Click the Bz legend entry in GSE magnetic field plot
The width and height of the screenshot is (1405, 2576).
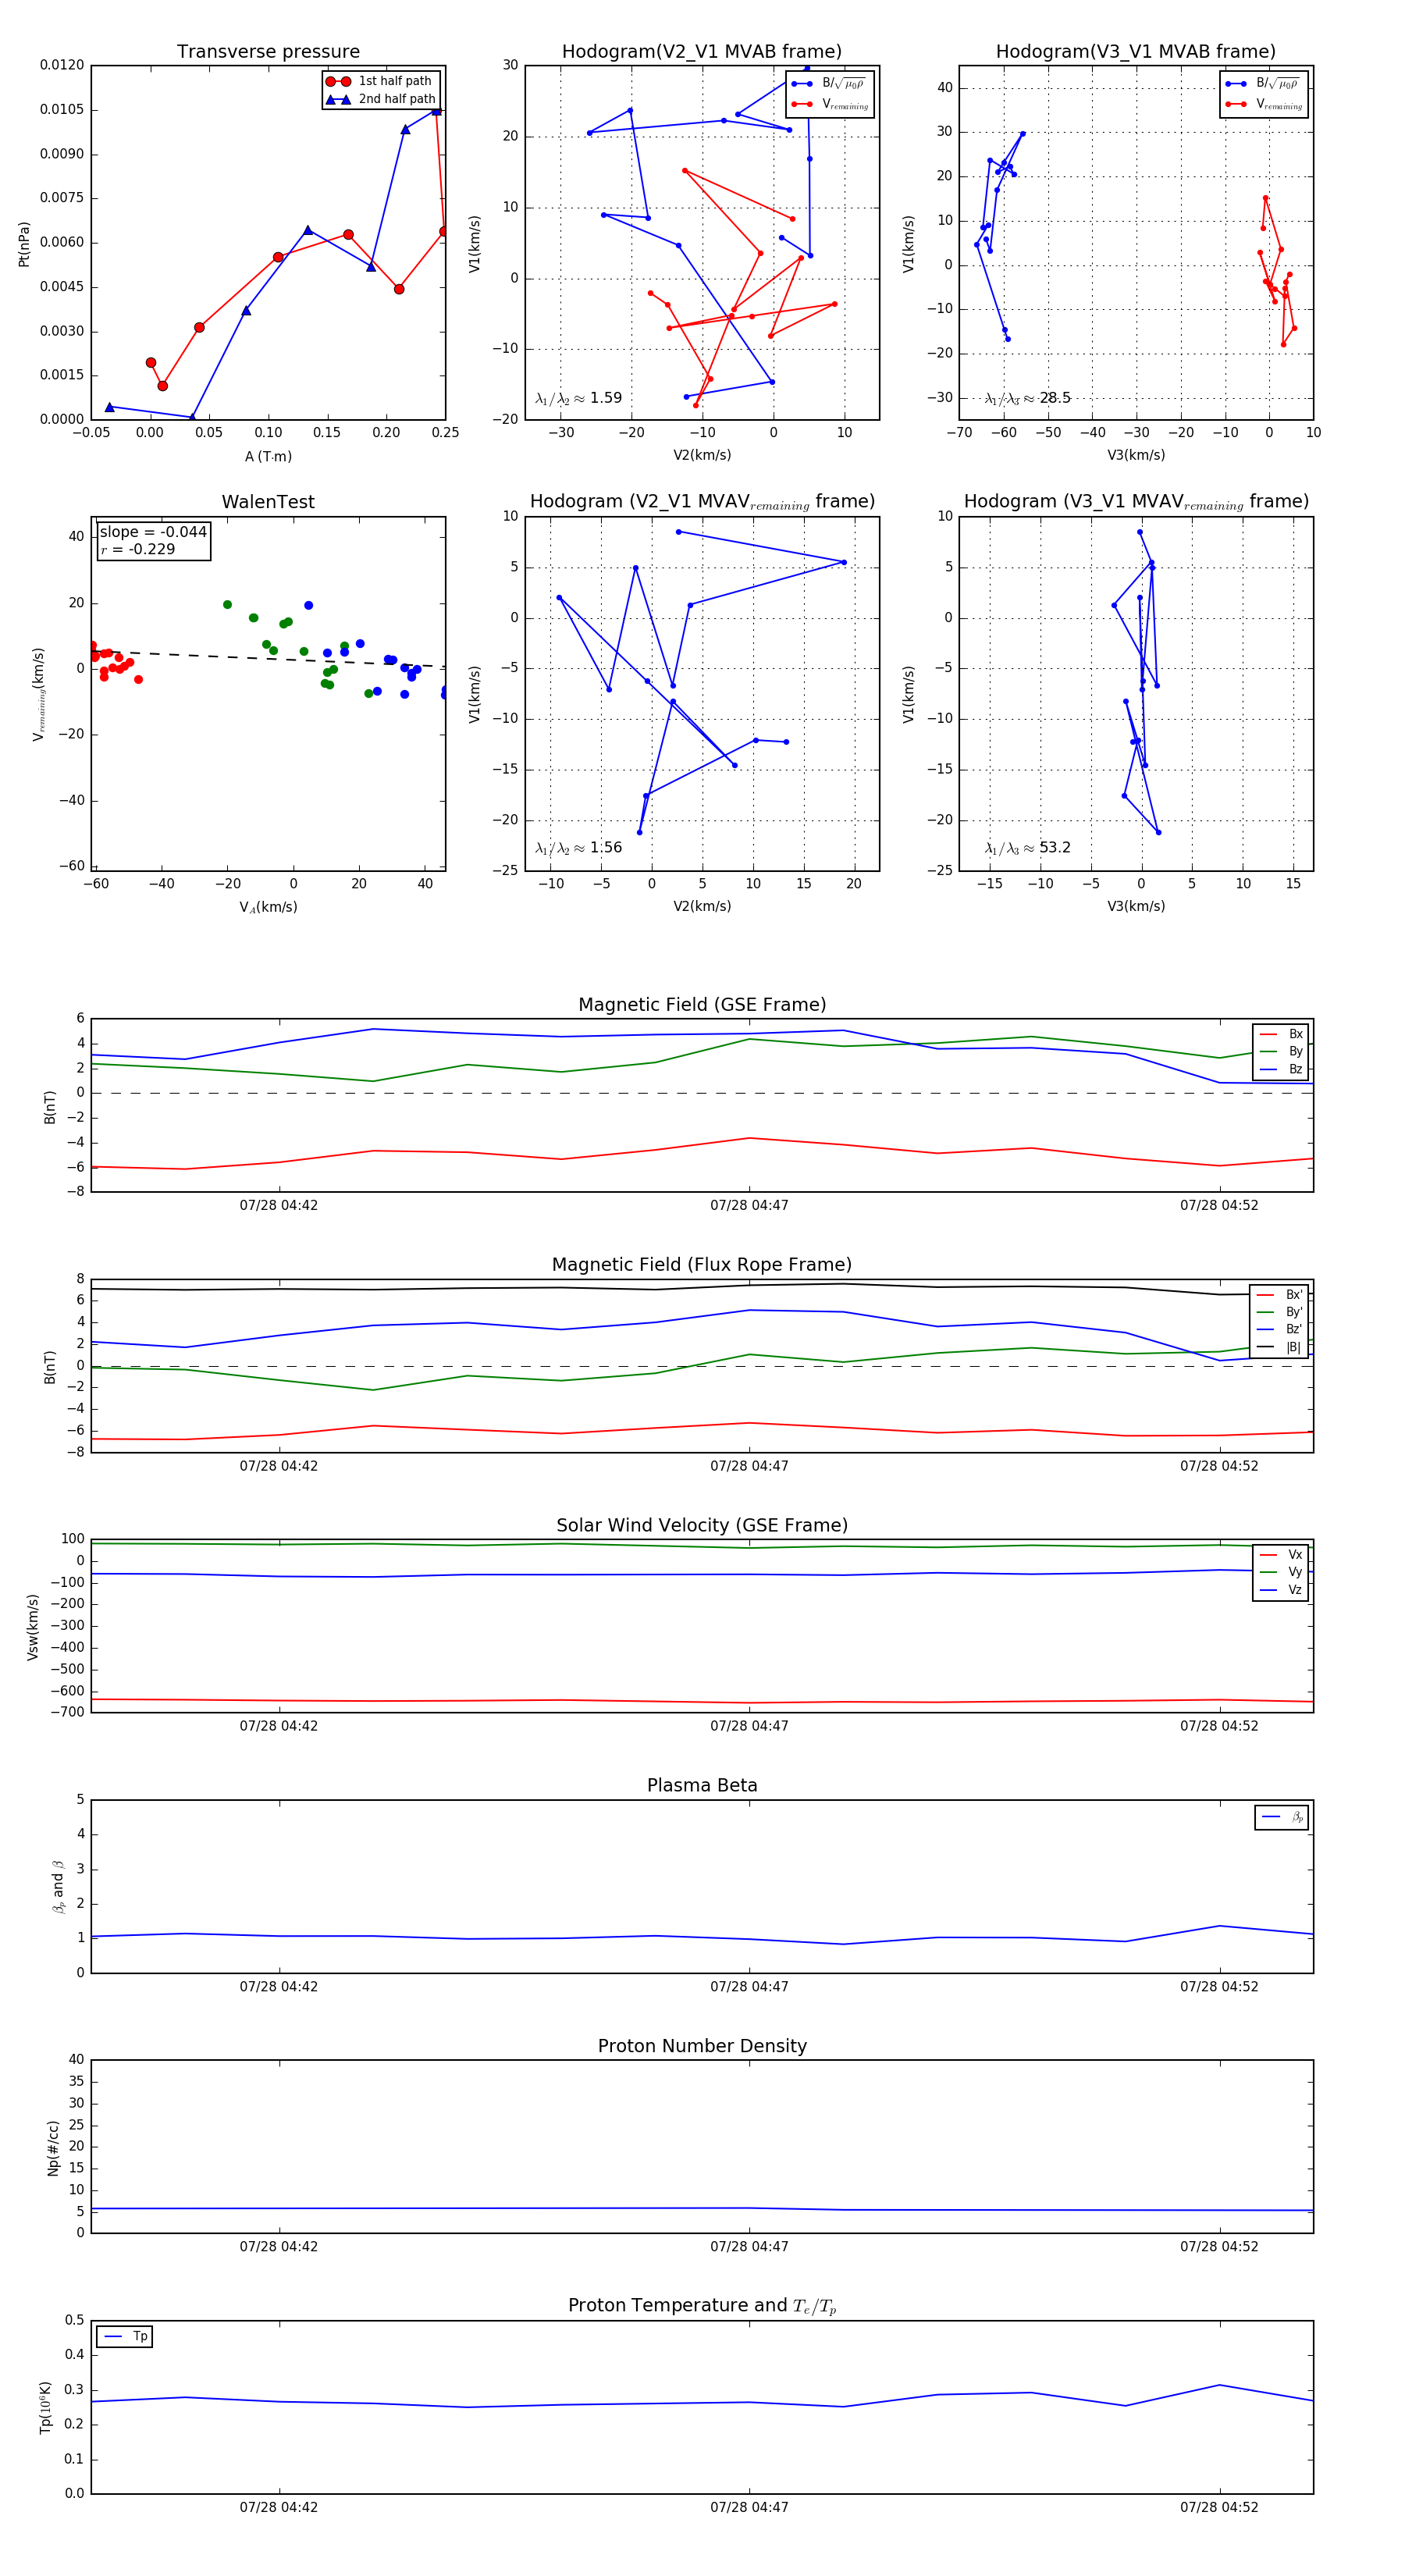pyautogui.click(x=1281, y=1069)
